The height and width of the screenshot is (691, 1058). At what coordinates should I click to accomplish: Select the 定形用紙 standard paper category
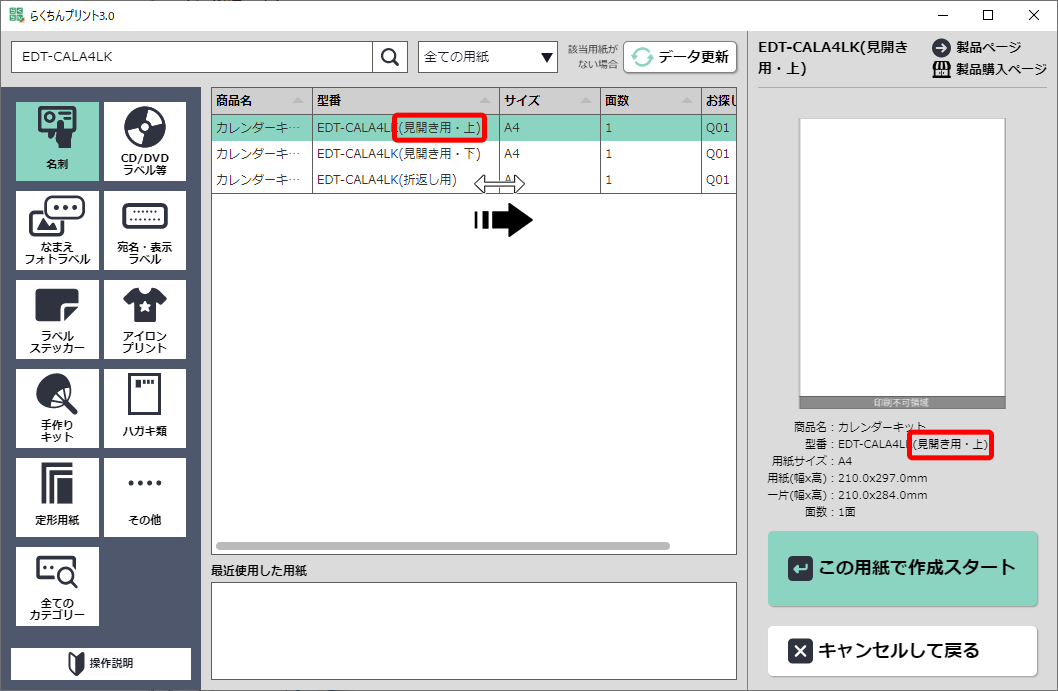pyautogui.click(x=57, y=498)
